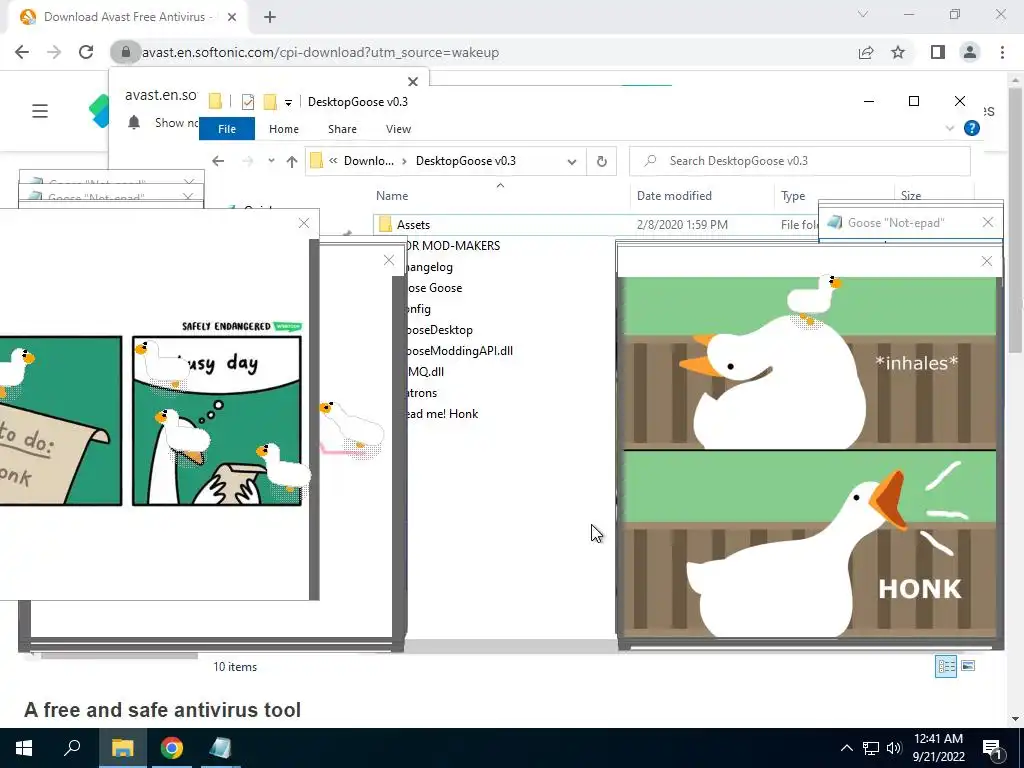This screenshot has height=768, width=1024.
Task: Dismiss the avast.en.softonic notification popup
Action: click(x=413, y=82)
